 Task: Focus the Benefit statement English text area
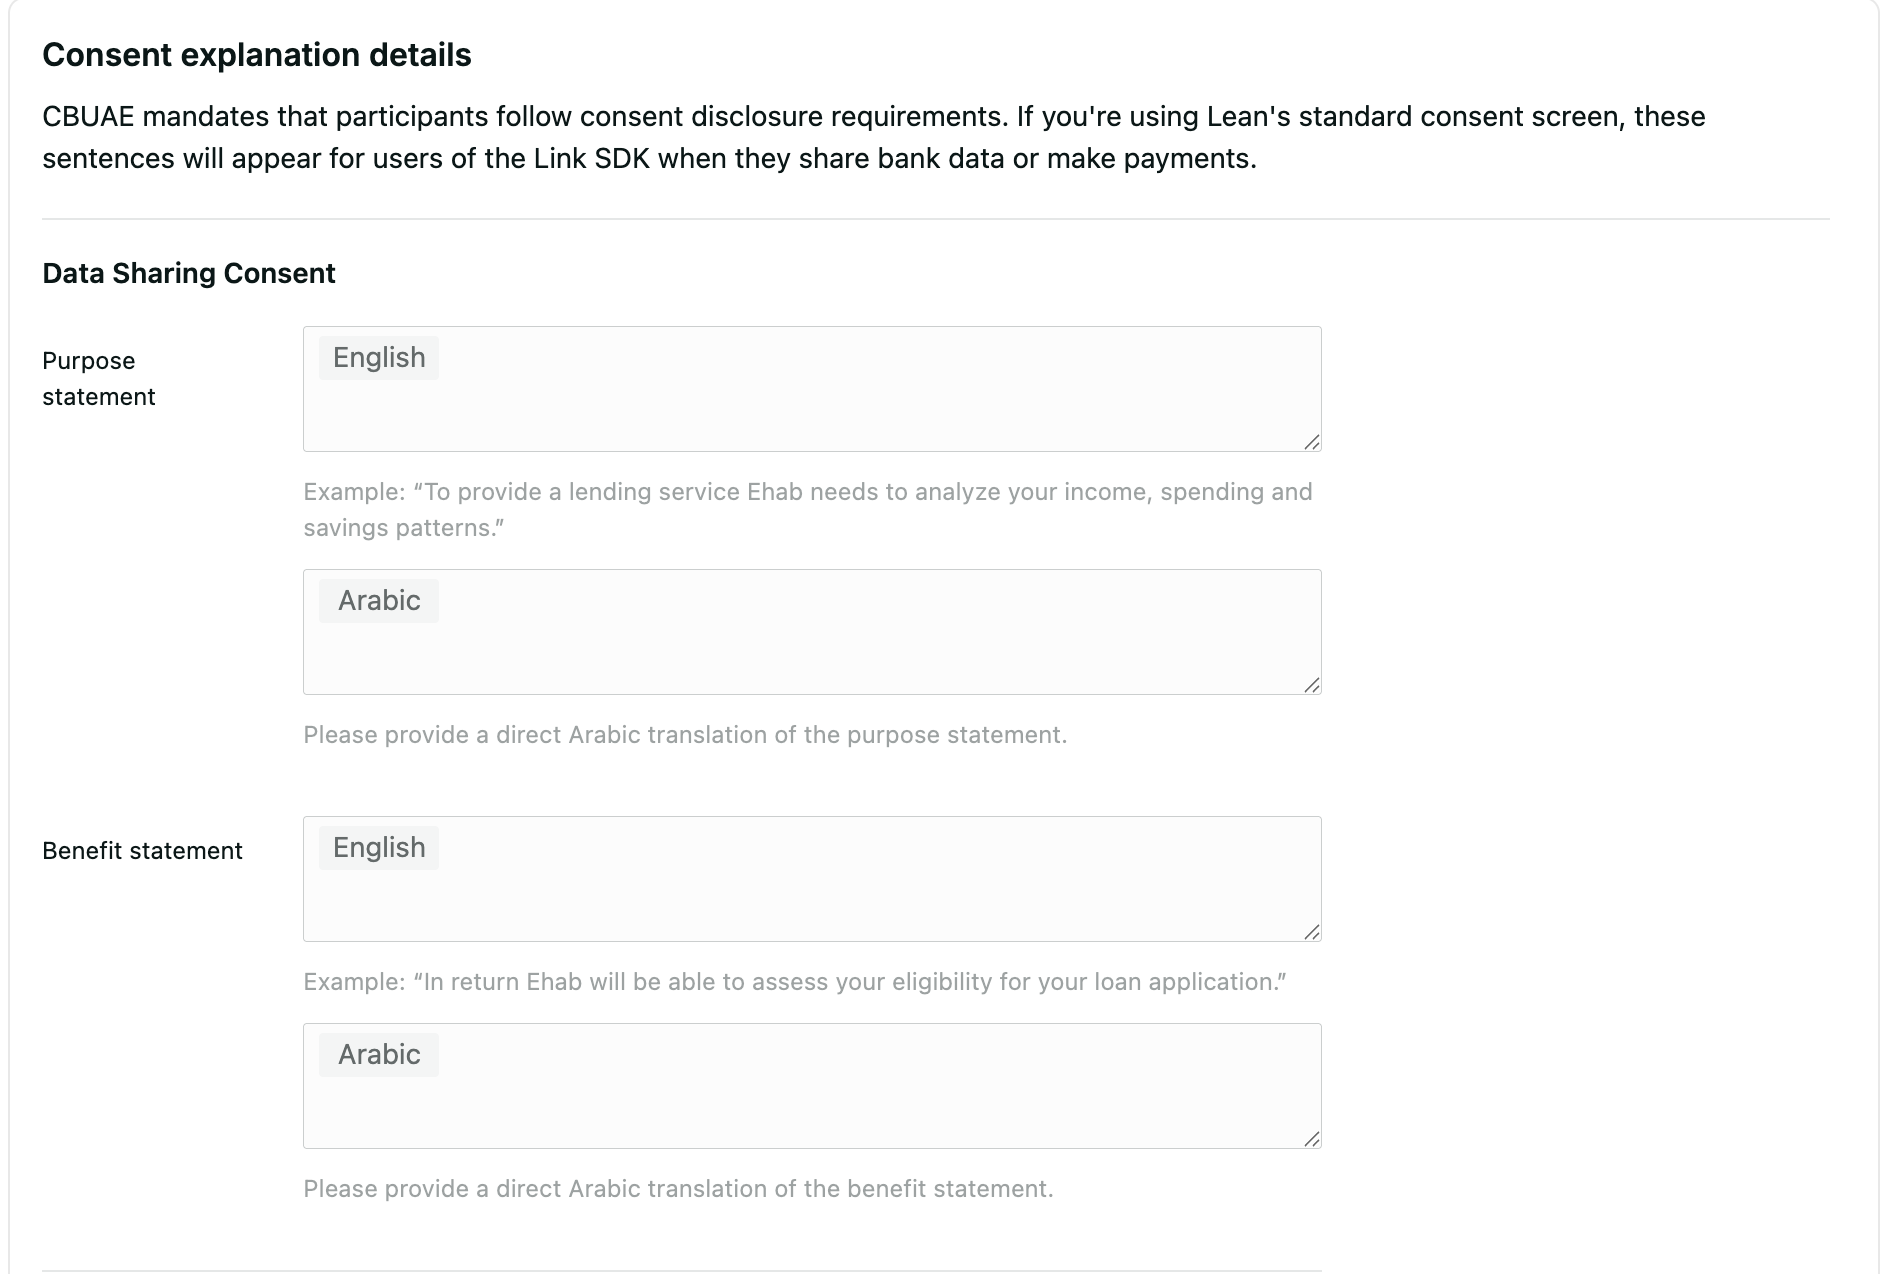[811, 895]
